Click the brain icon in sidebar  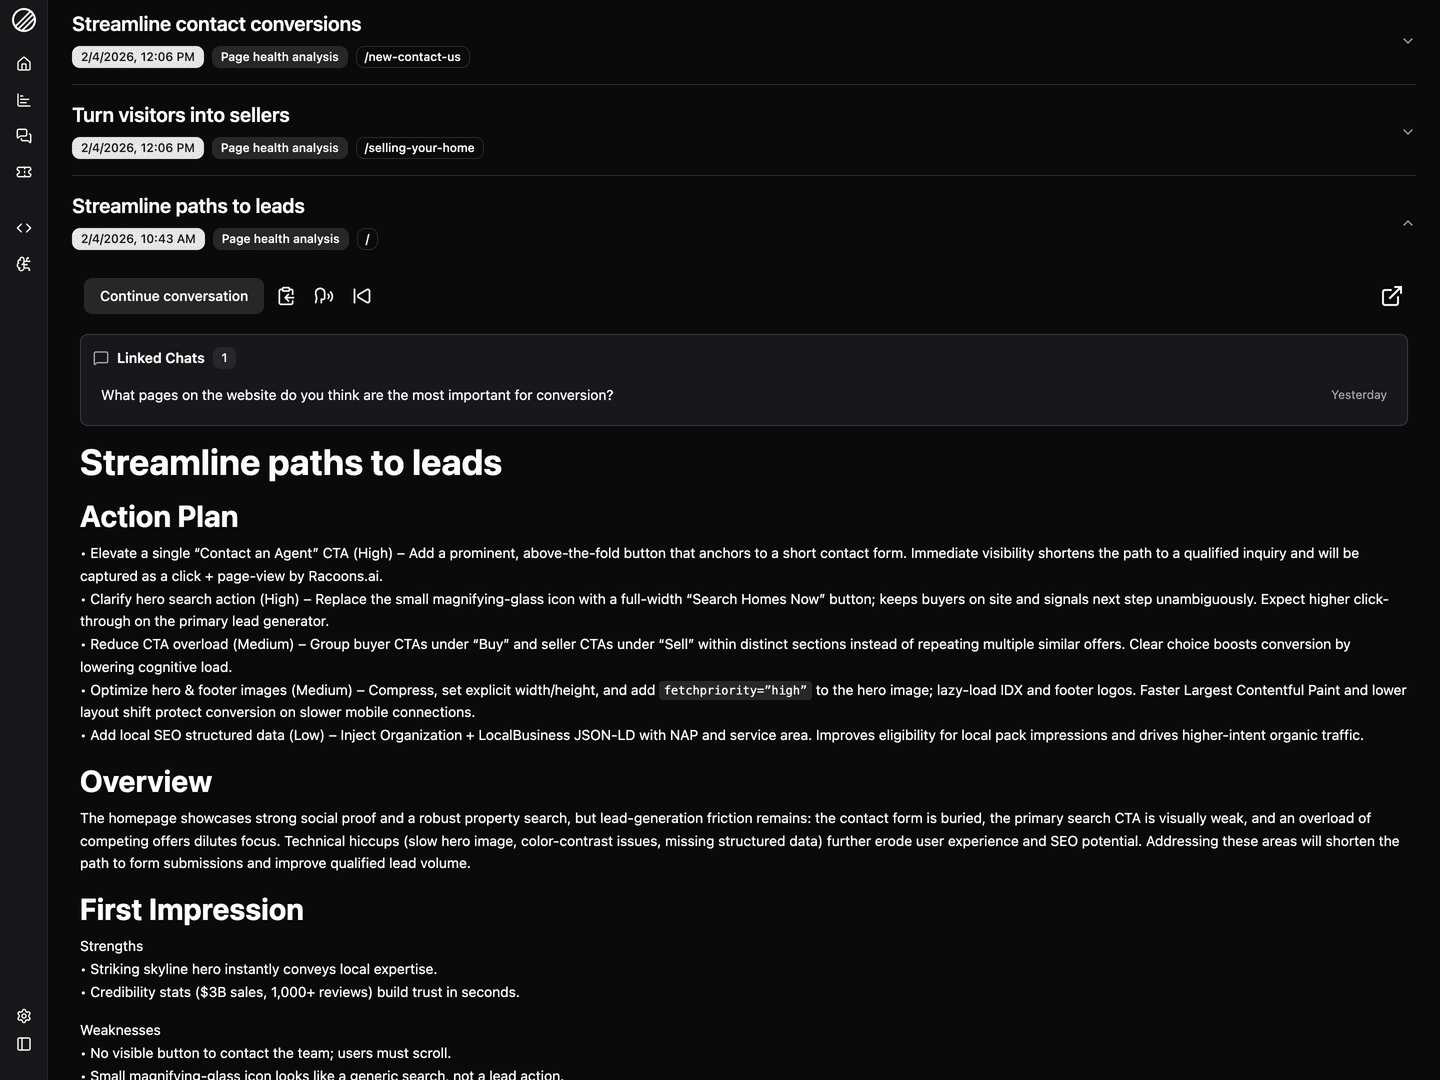click(x=24, y=264)
